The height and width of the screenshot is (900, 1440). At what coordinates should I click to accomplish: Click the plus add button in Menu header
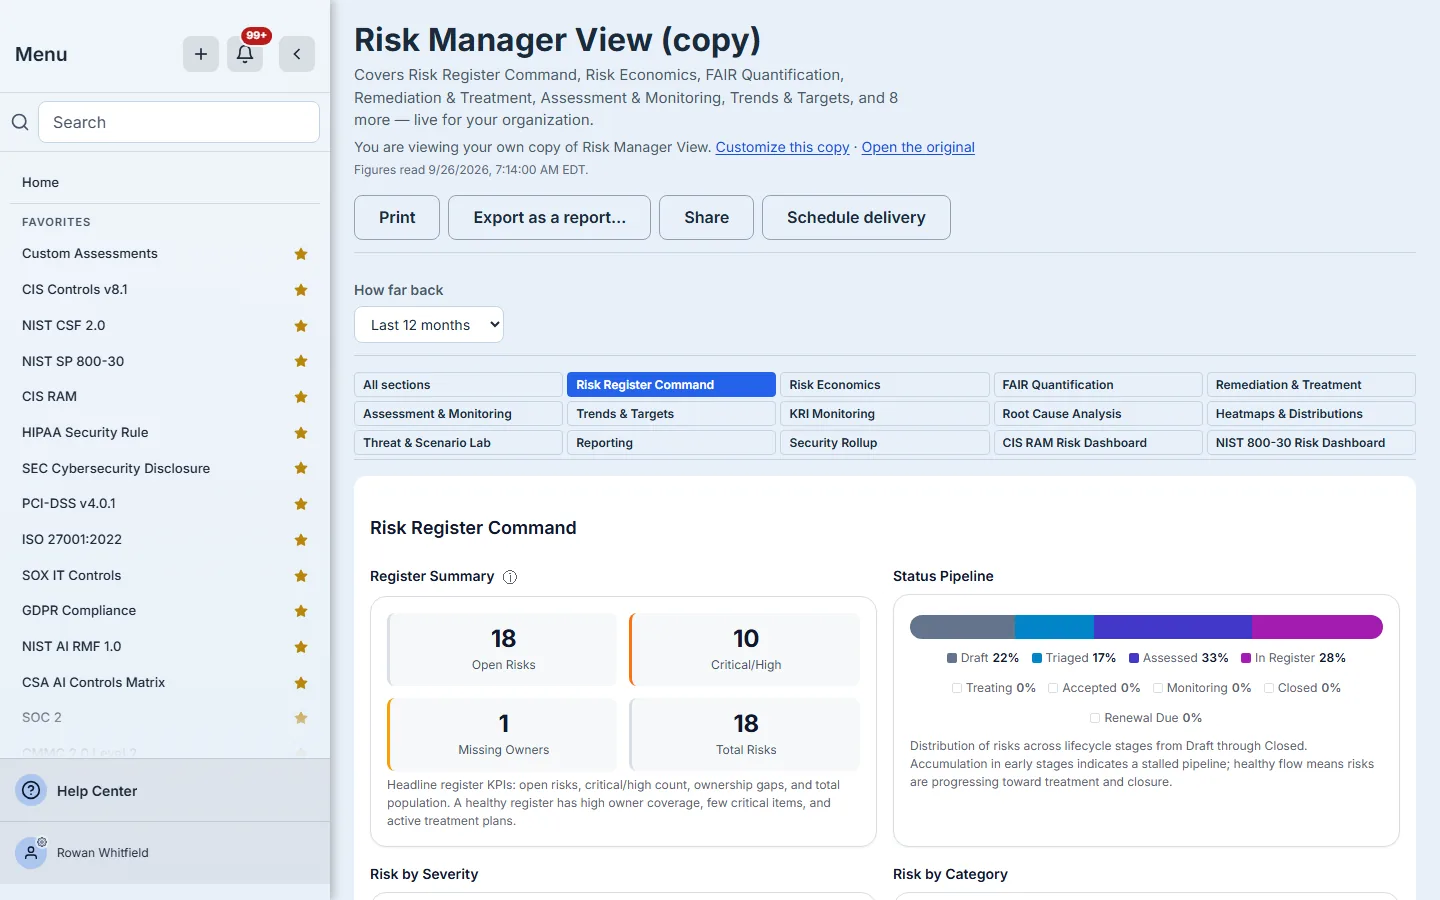click(x=201, y=54)
